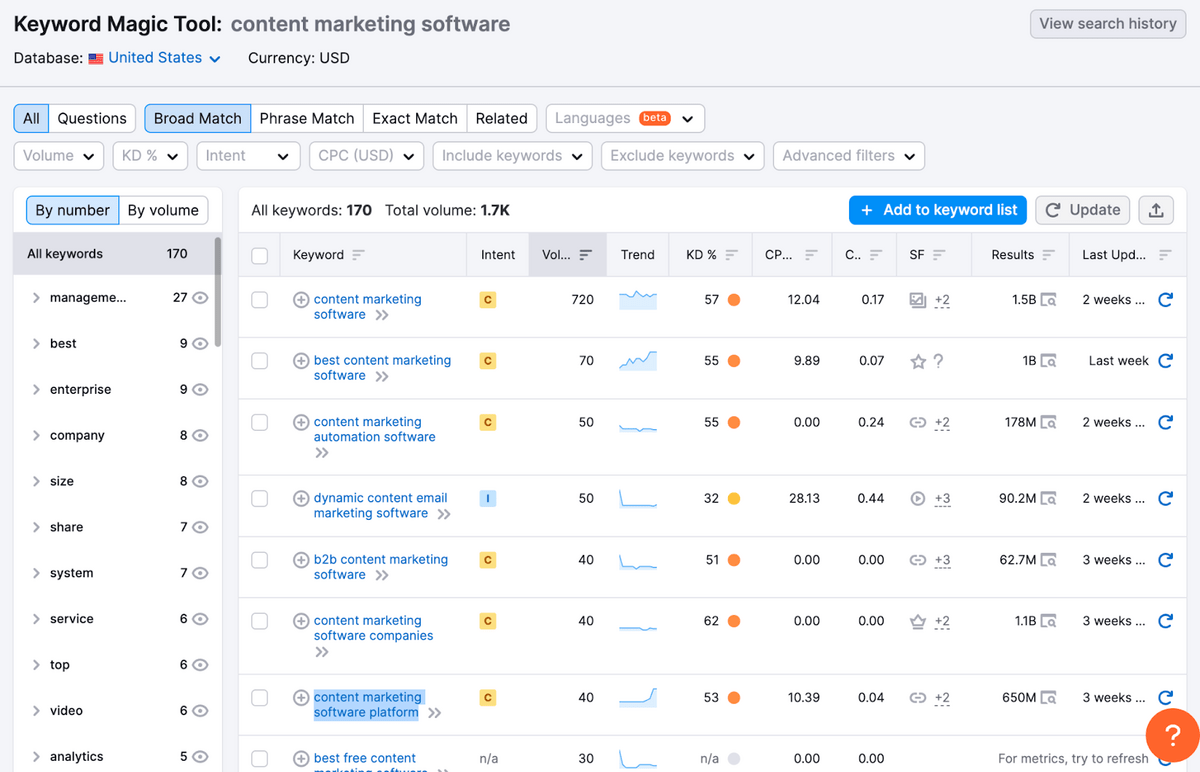Open the orange help button

[1171, 735]
